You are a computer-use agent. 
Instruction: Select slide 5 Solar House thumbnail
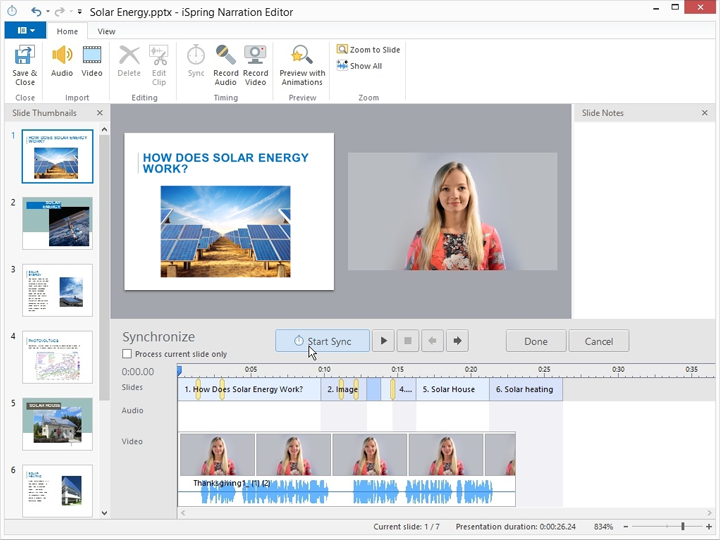[57, 424]
